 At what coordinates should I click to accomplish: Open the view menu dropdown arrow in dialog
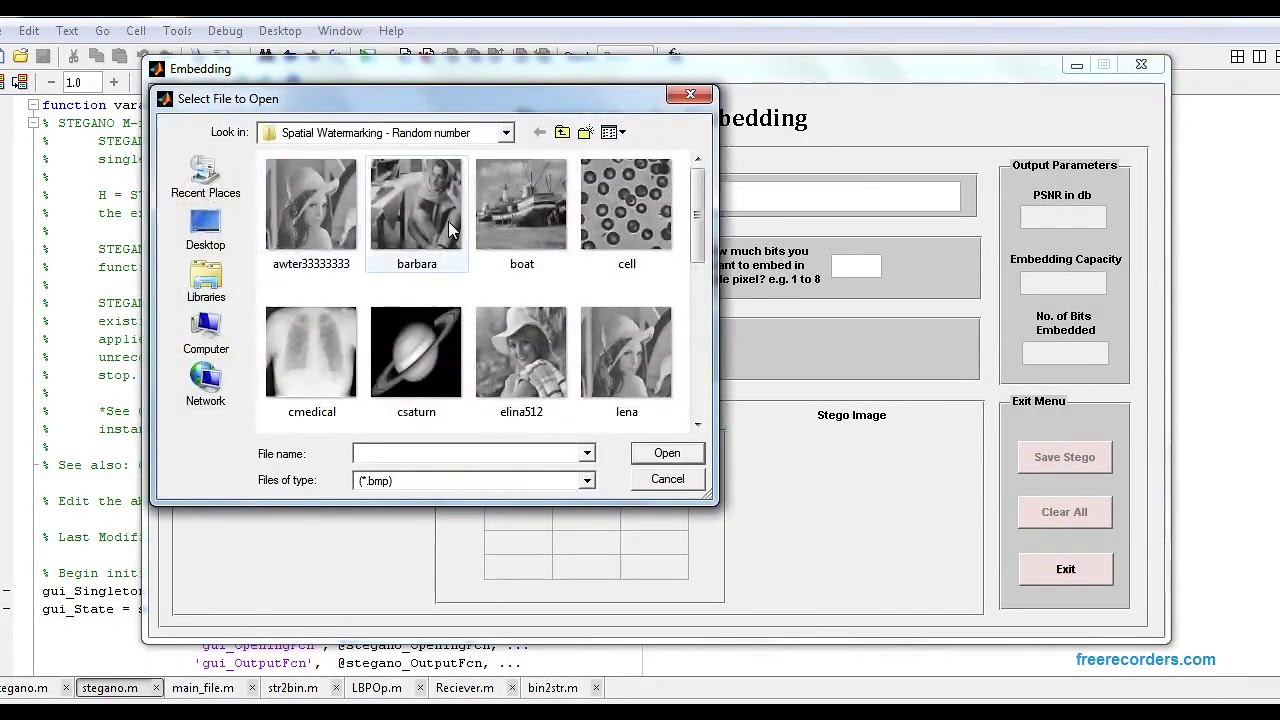622,132
